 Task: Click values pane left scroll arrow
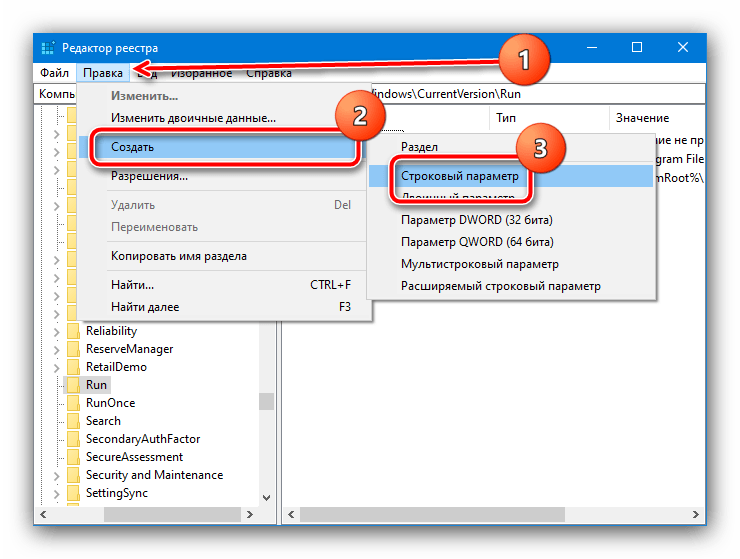(291, 515)
